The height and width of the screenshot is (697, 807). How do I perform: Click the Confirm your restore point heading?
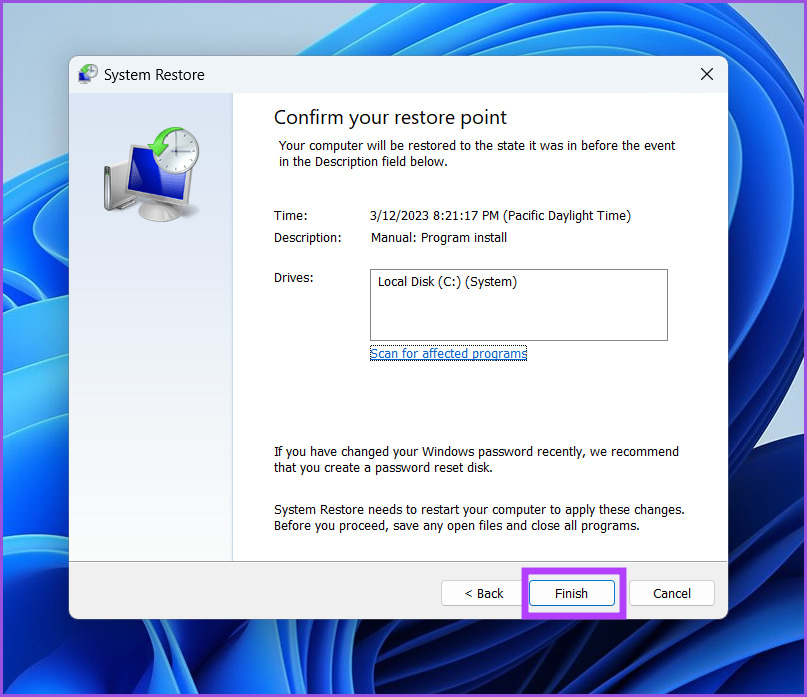(390, 117)
